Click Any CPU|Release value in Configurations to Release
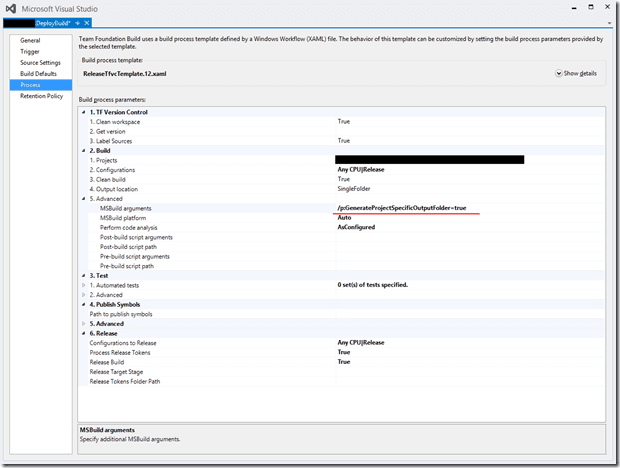 pyautogui.click(x=361, y=343)
